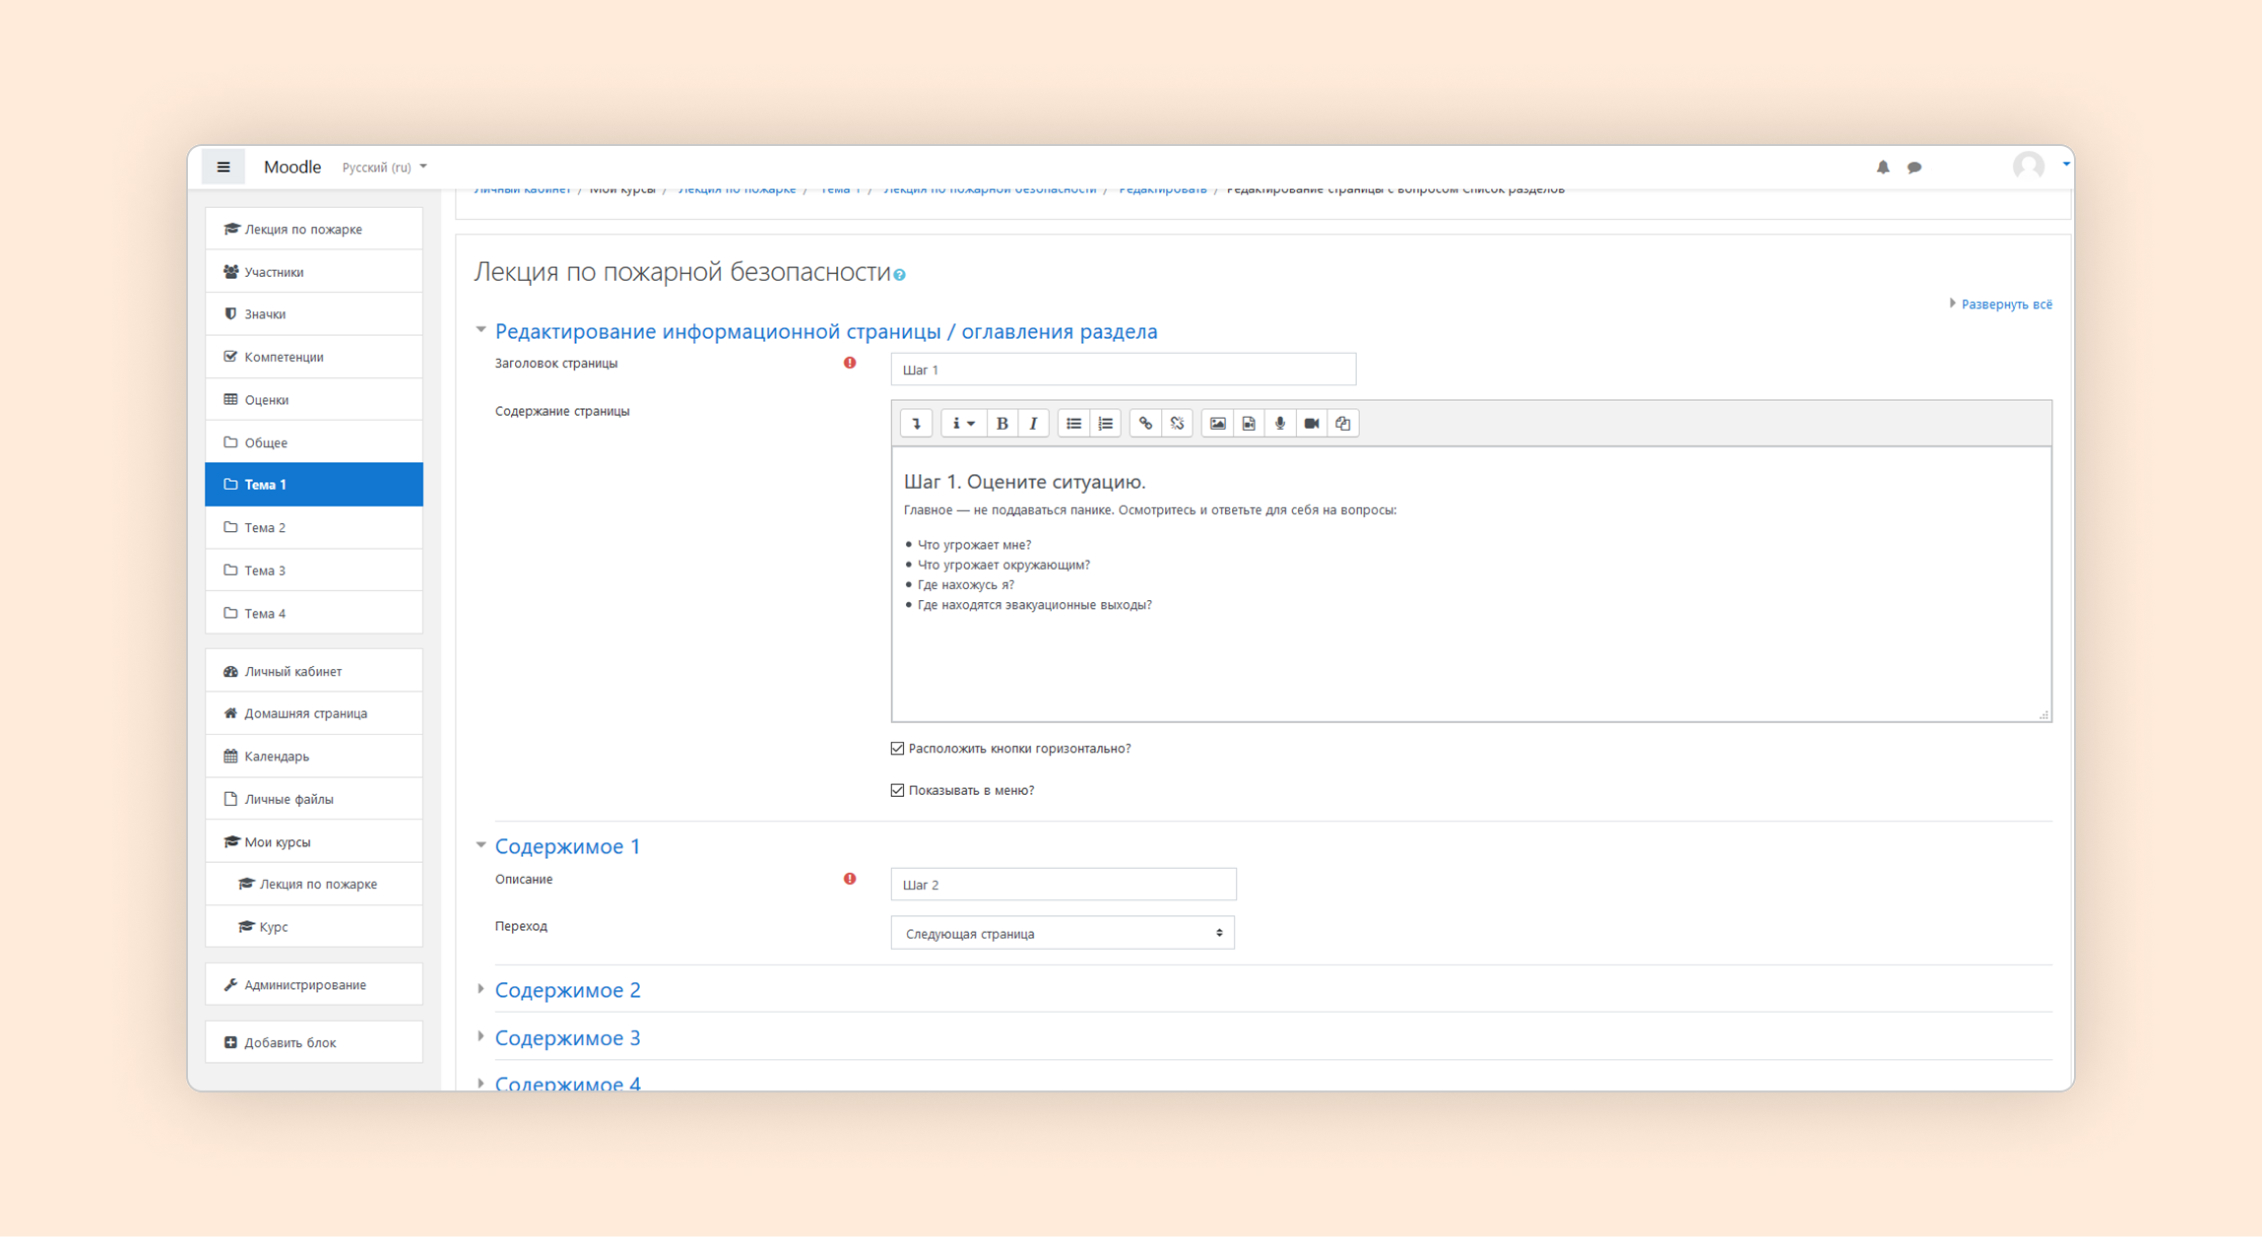The height and width of the screenshot is (1237, 2262).
Task: Open the Переход dropdown Следующая страница
Action: coord(1062,933)
